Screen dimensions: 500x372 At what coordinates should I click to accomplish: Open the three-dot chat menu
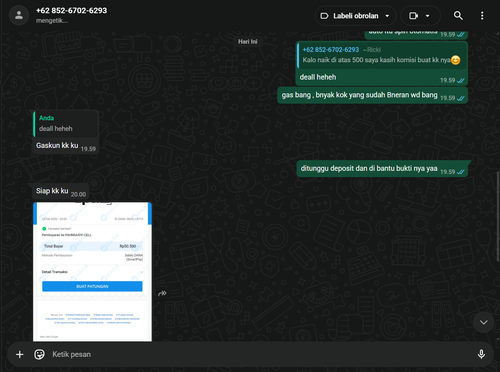(x=482, y=16)
